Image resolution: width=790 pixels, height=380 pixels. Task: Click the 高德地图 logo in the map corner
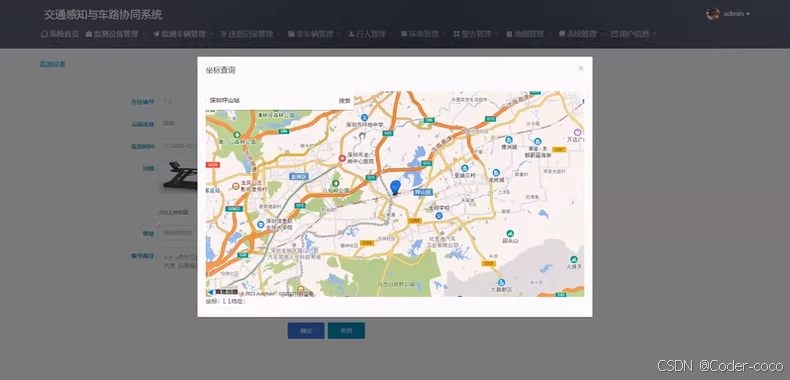point(222,292)
